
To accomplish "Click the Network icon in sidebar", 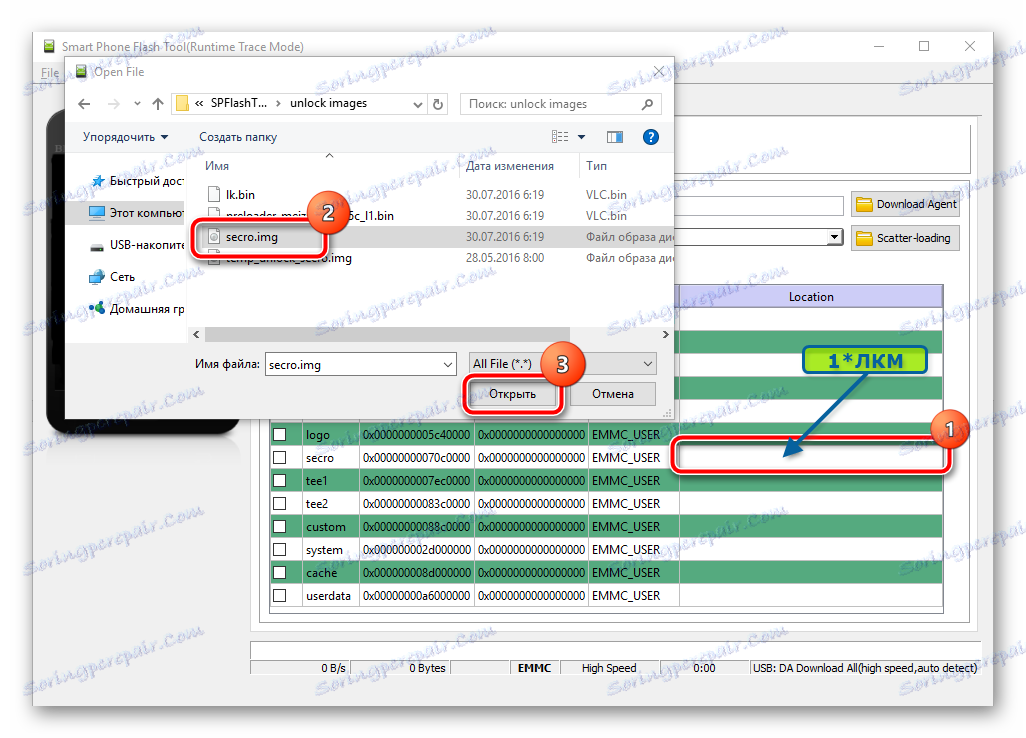I will [x=97, y=277].
